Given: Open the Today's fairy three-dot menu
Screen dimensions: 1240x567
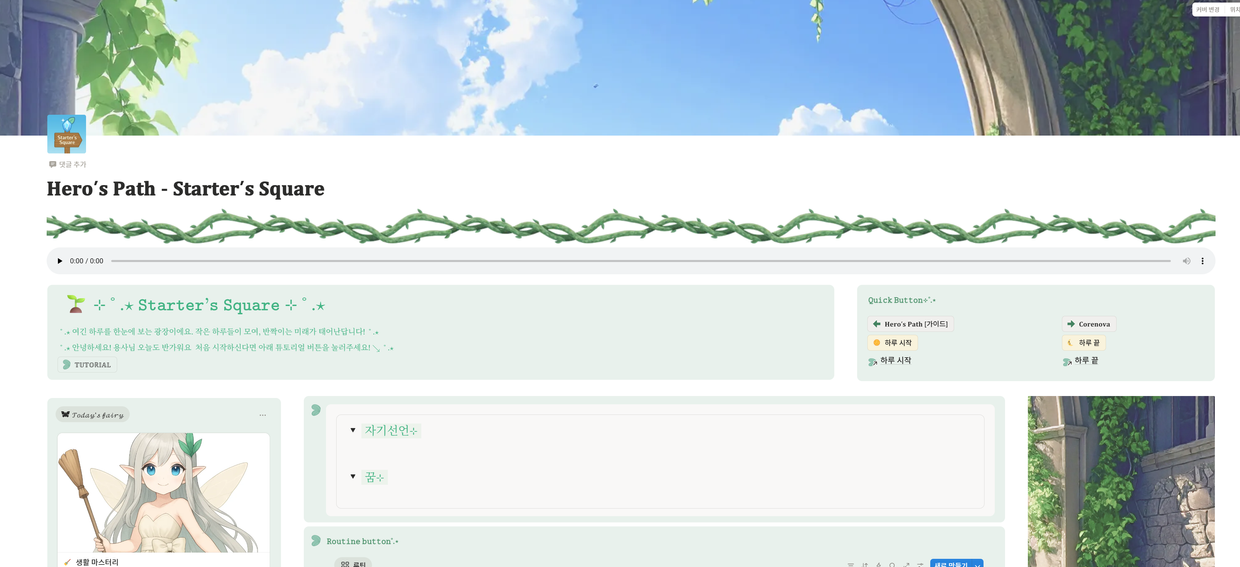Looking at the screenshot, I should tap(263, 415).
